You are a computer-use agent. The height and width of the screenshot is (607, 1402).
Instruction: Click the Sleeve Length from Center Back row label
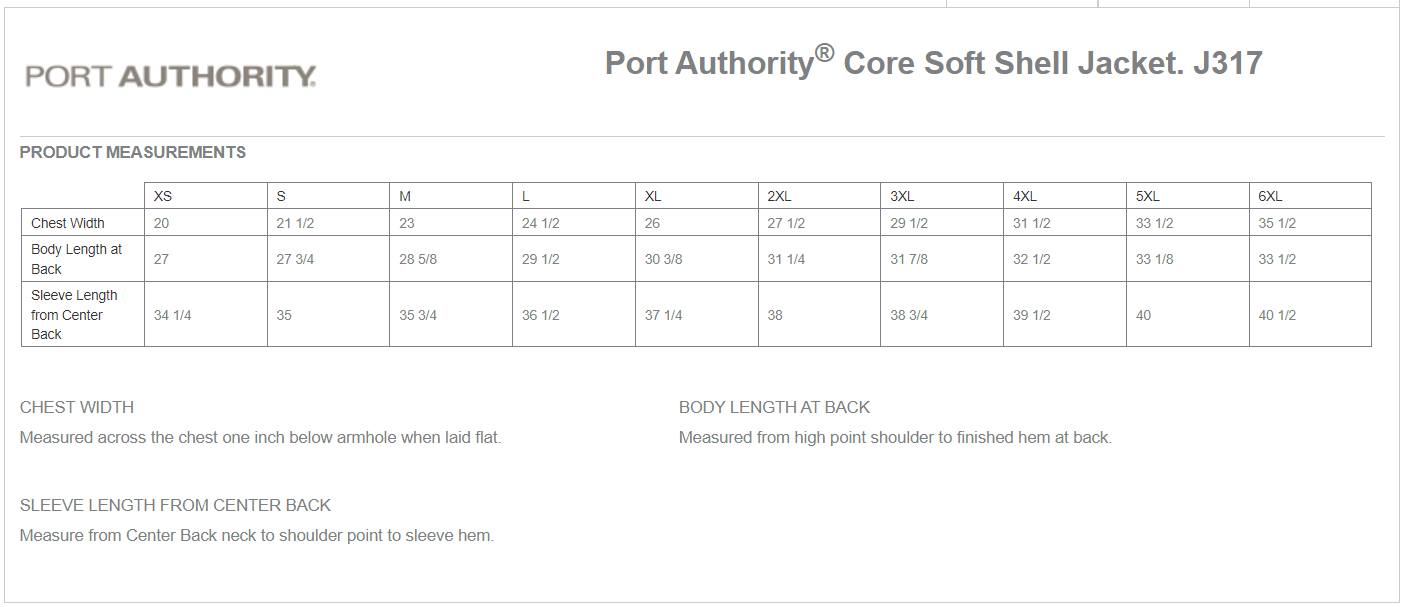[74, 315]
